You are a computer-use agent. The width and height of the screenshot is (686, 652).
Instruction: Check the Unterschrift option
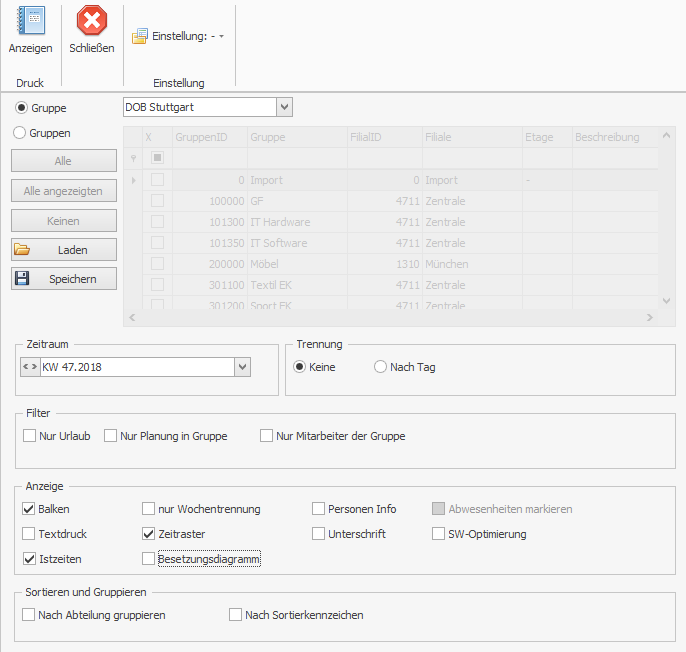(319, 534)
